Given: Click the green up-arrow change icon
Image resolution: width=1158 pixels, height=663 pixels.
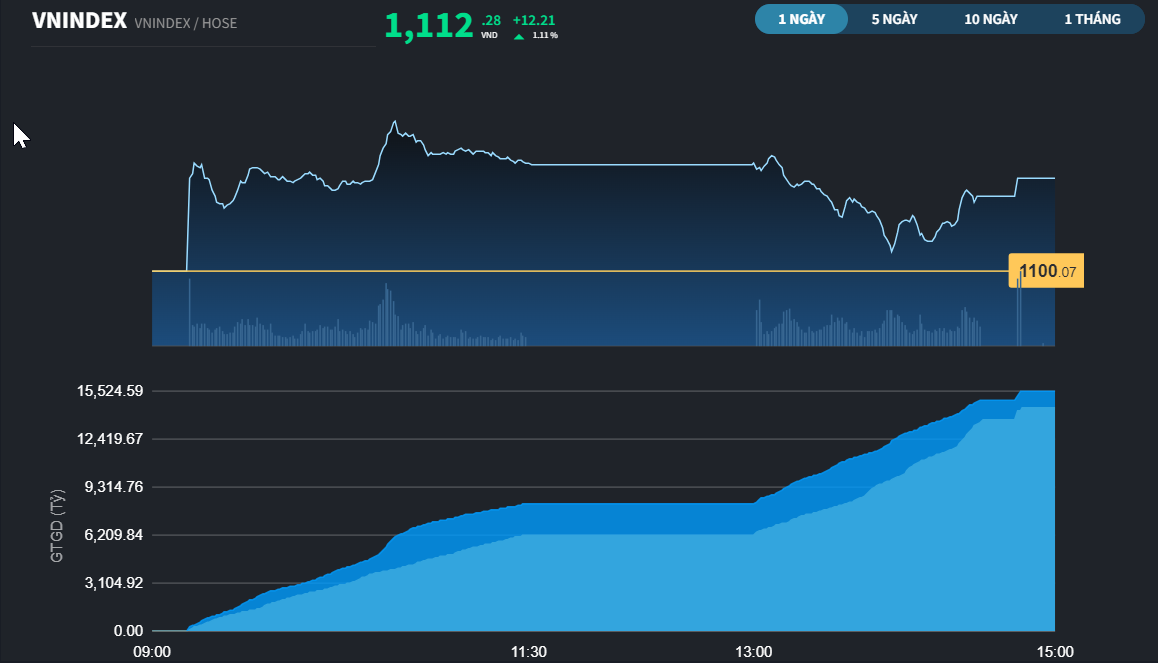Looking at the screenshot, I should [x=519, y=36].
